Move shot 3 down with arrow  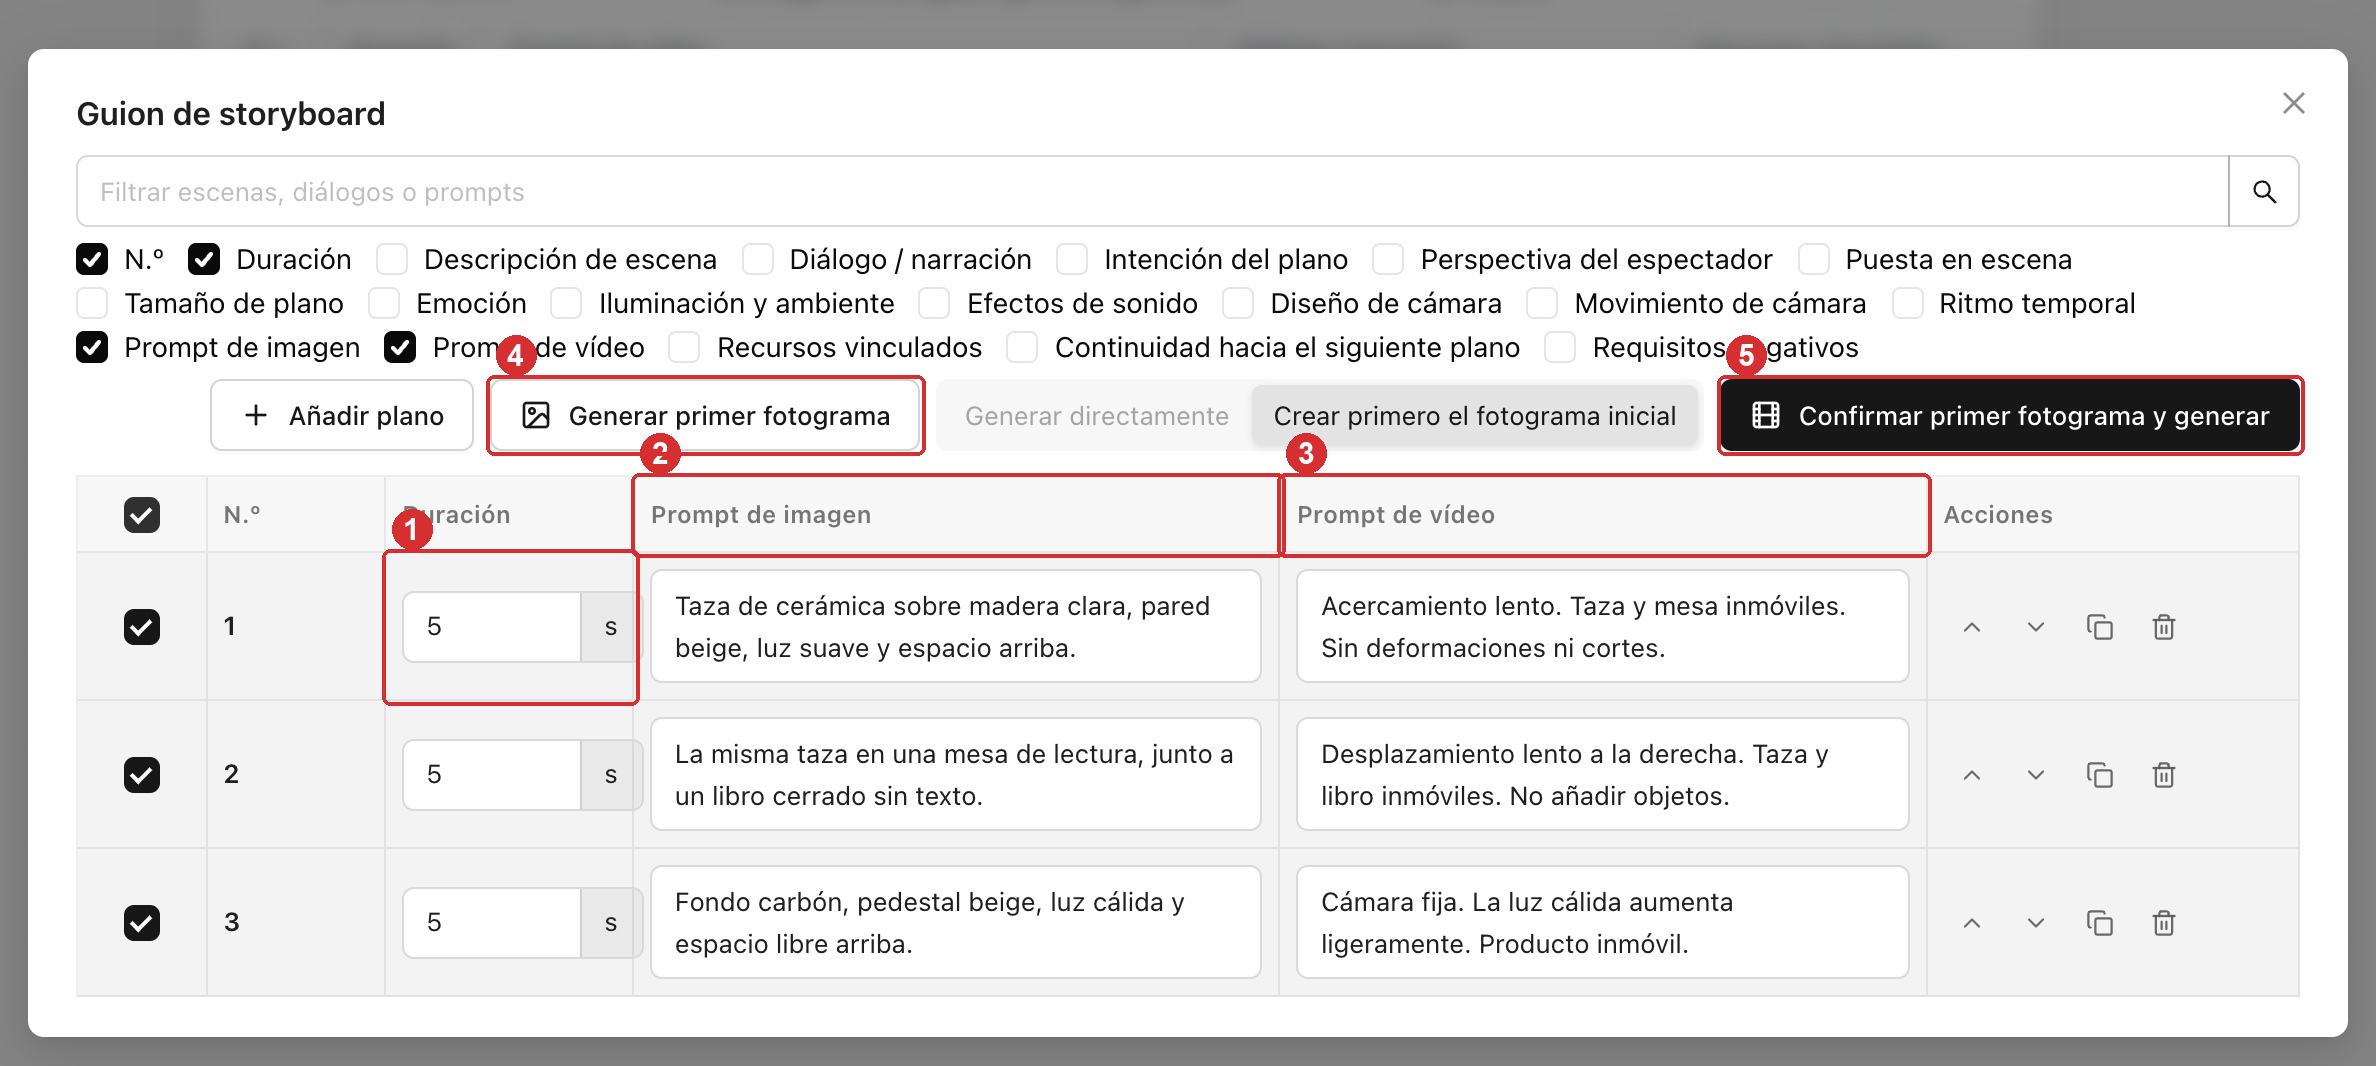(2035, 923)
